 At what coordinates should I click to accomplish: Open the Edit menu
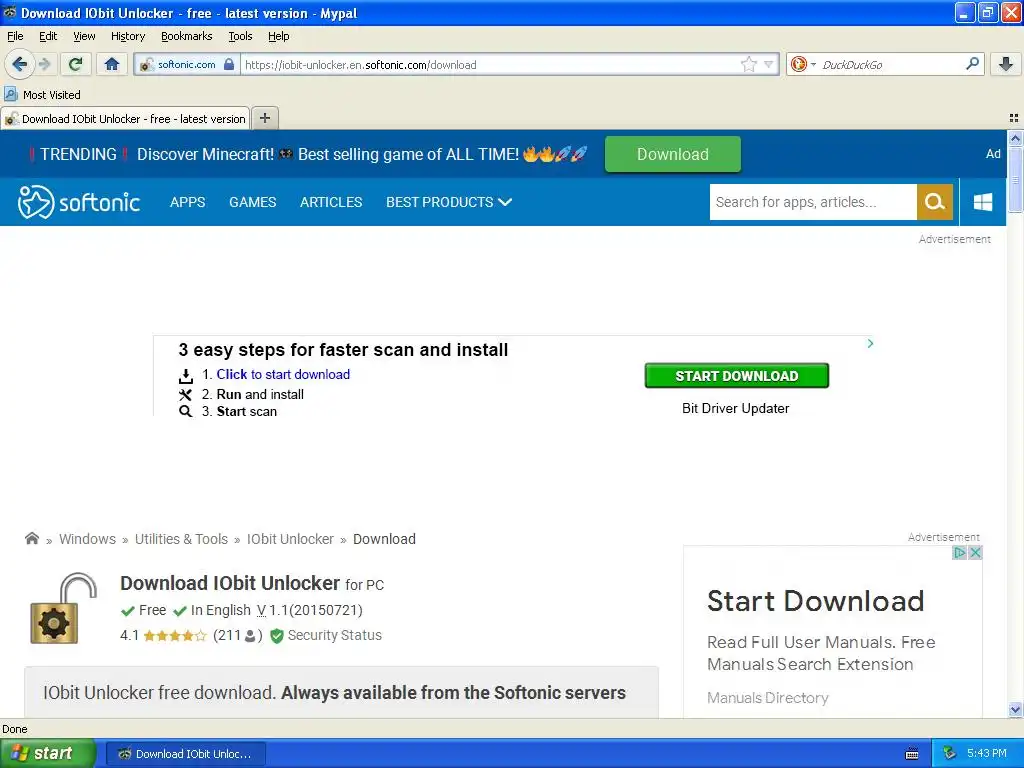pos(48,36)
